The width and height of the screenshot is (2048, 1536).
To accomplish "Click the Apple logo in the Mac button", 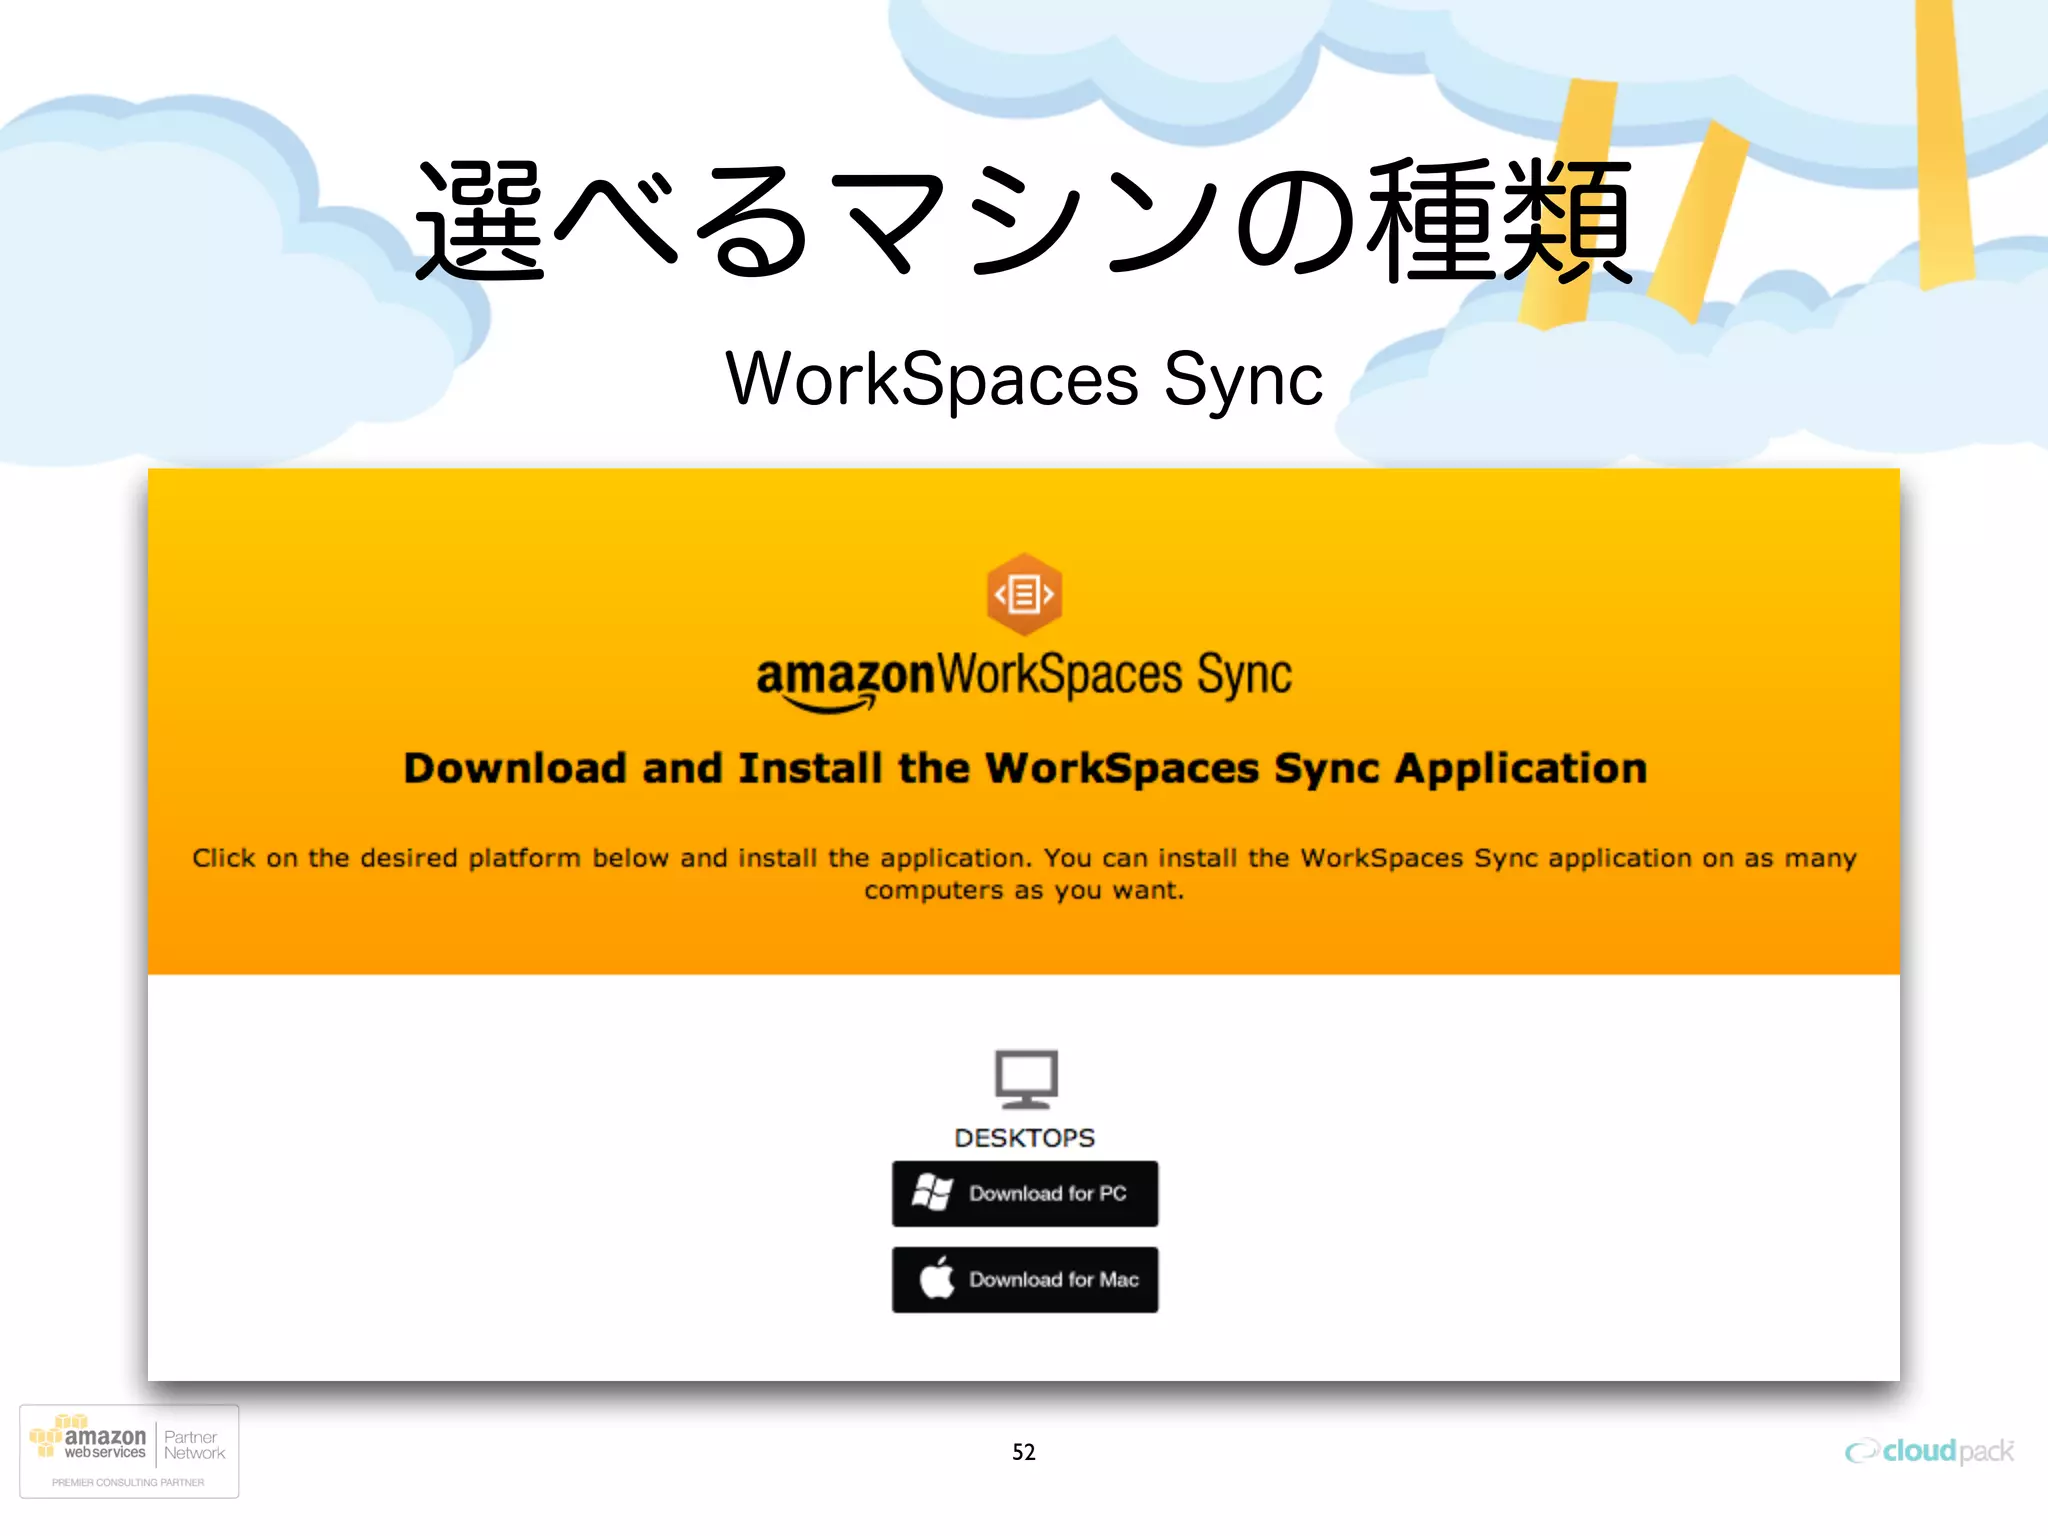I will pyautogui.click(x=937, y=1278).
